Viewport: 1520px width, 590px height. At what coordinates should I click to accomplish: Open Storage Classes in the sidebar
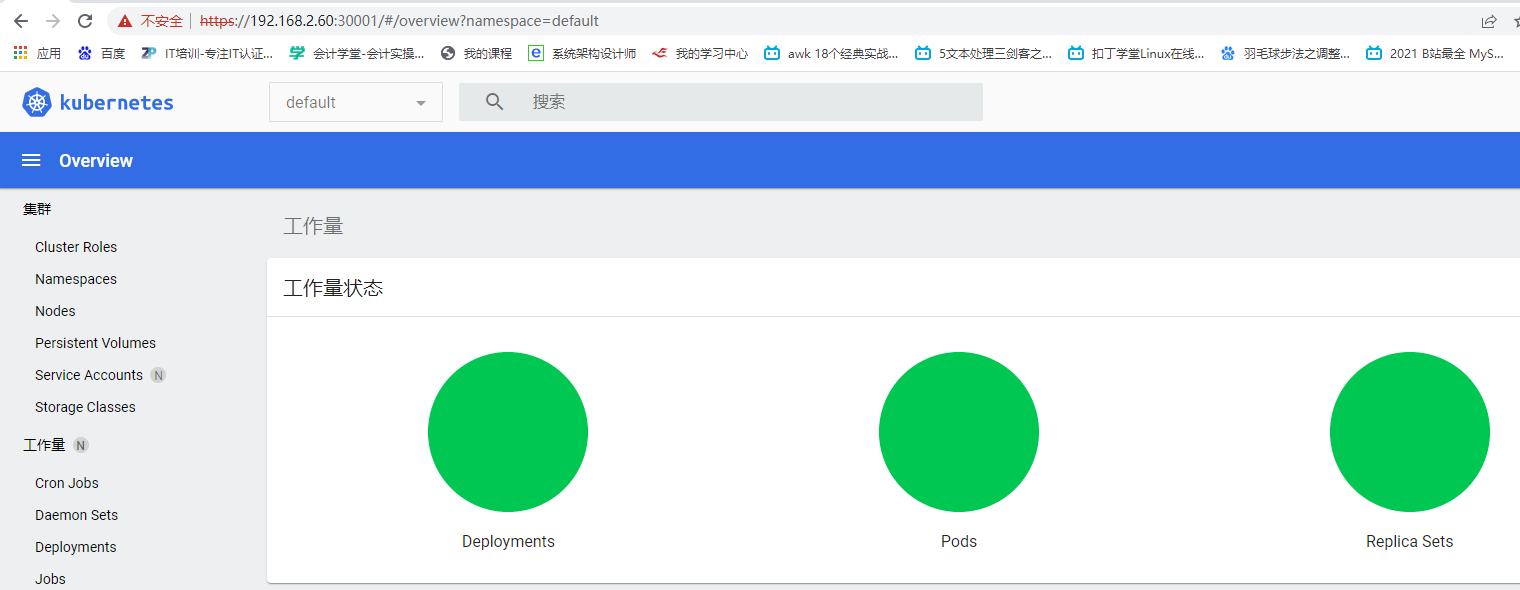[85, 407]
